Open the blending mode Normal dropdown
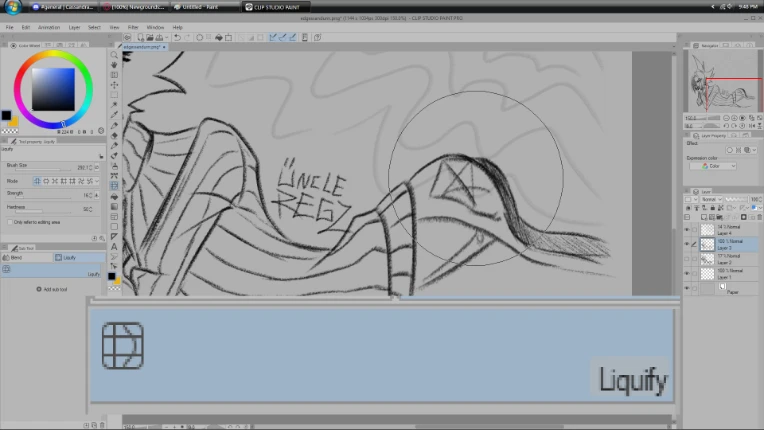Viewport: 764px width, 430px height. click(710, 199)
